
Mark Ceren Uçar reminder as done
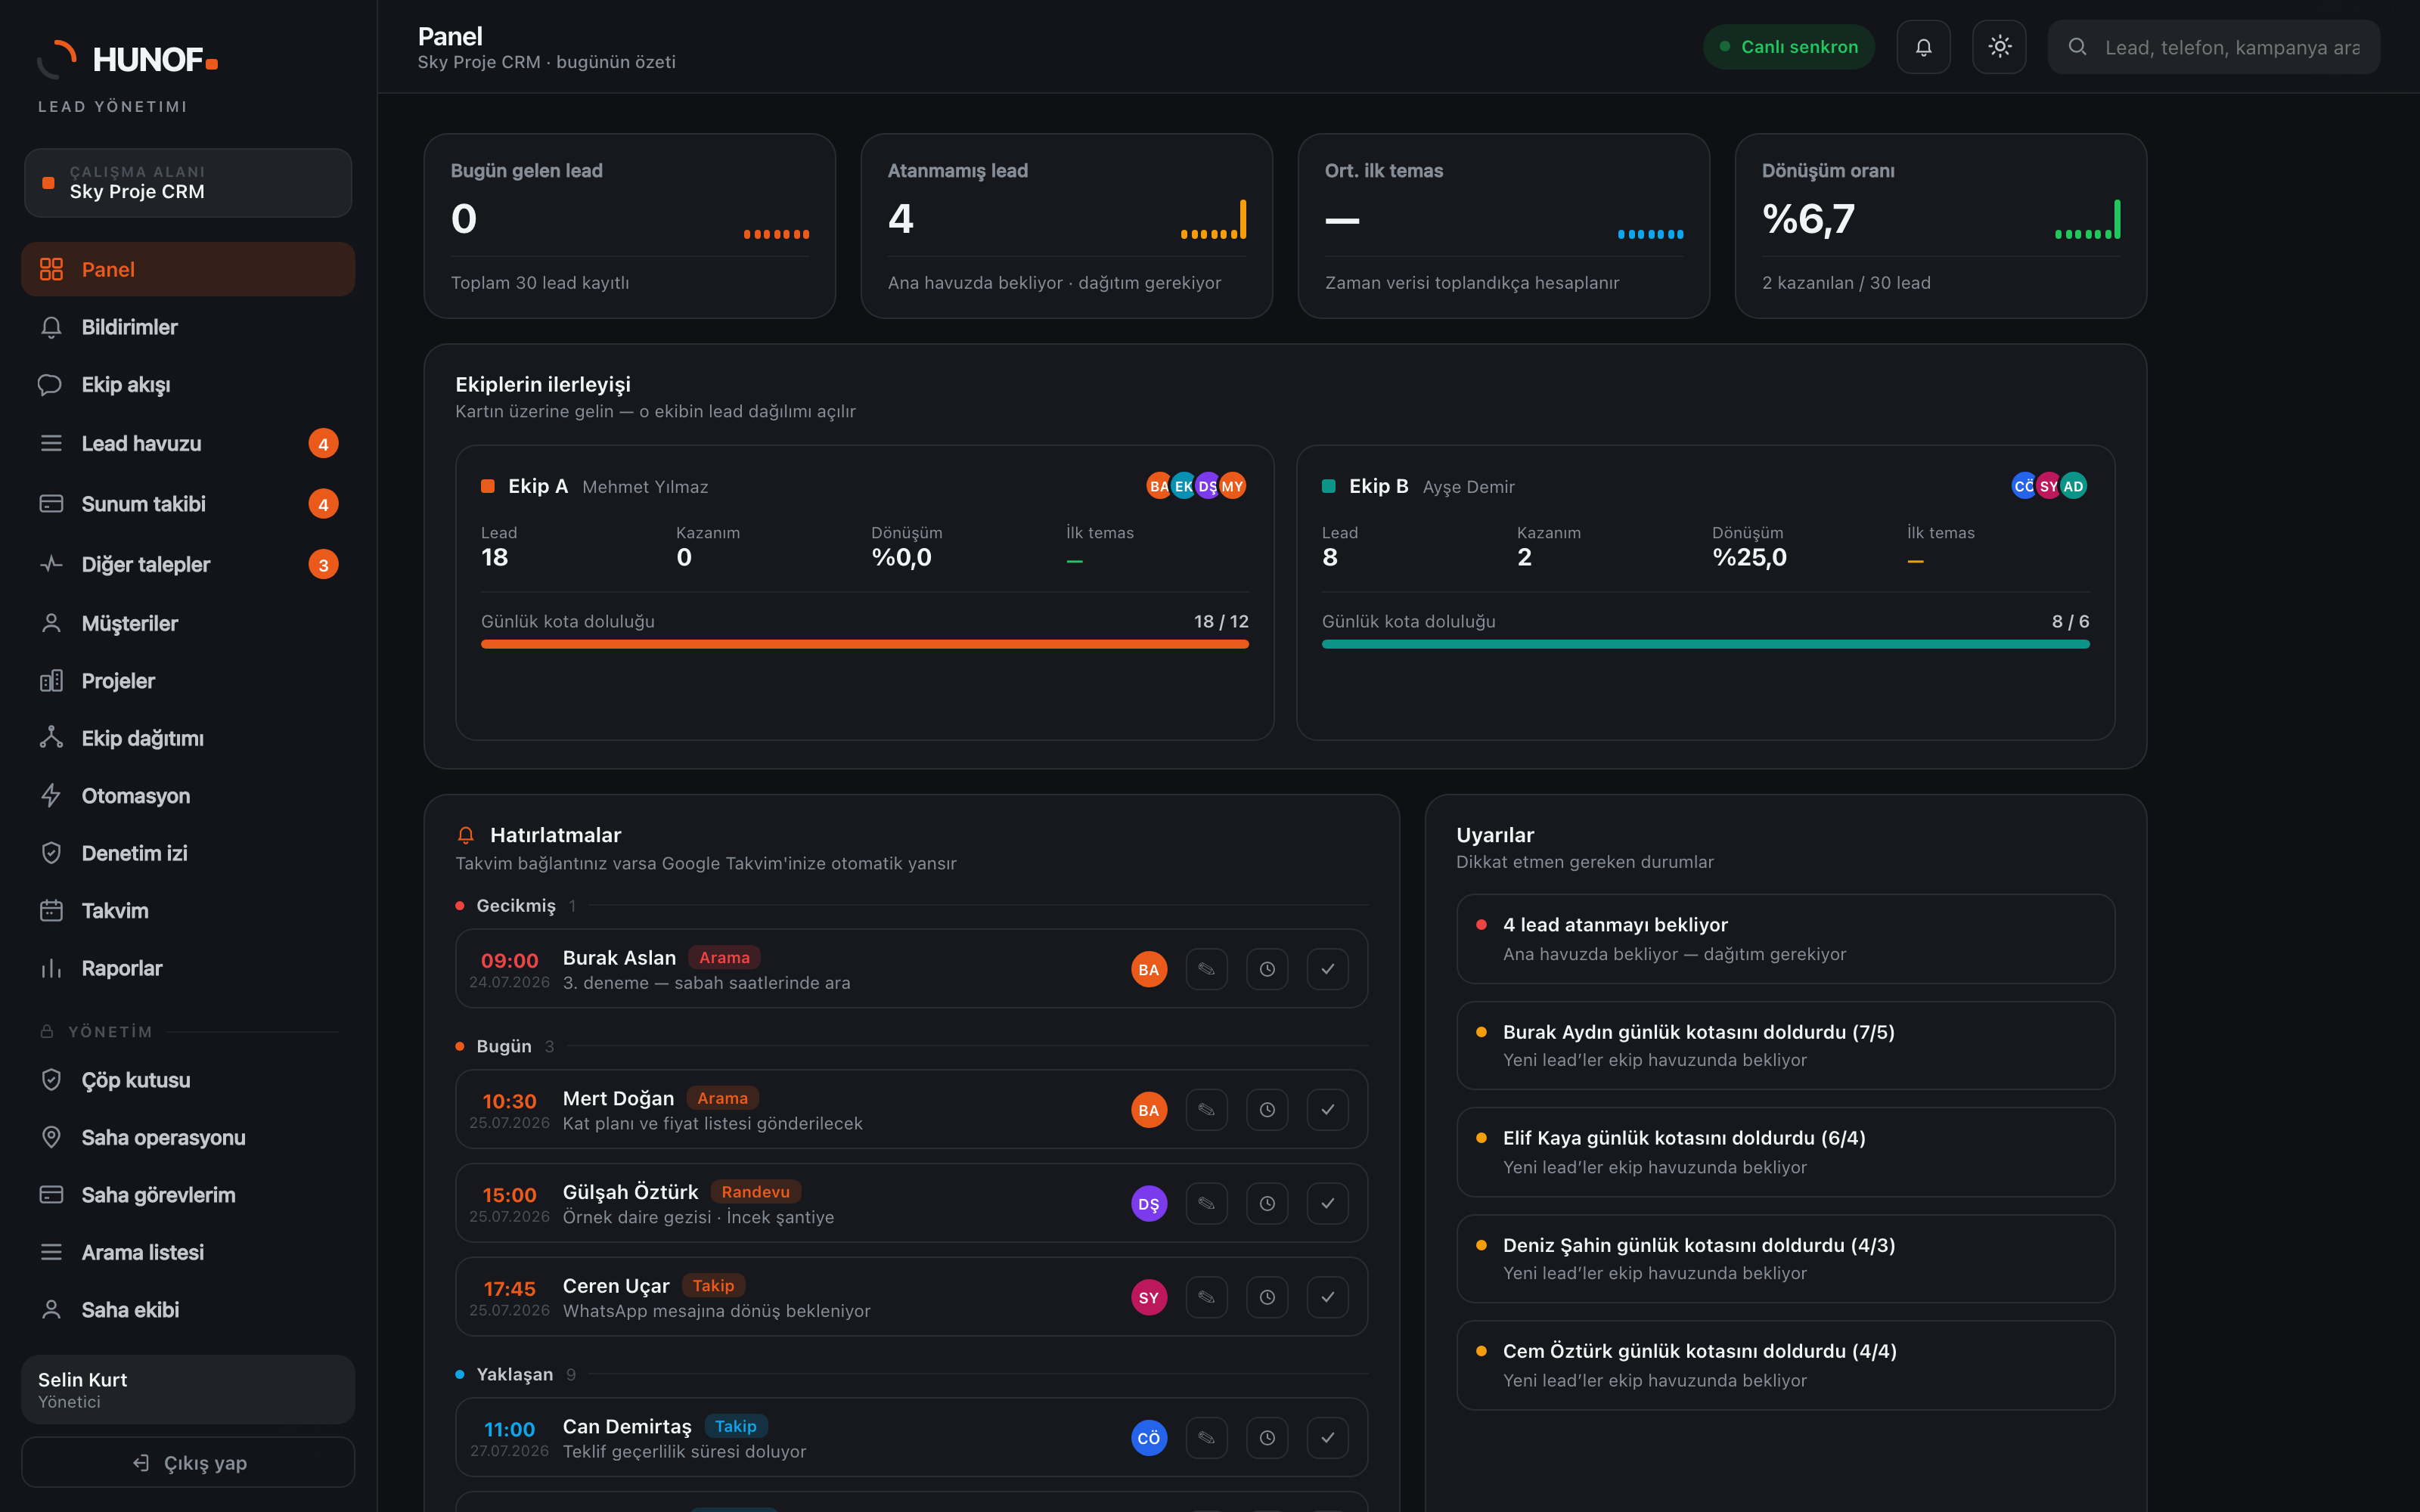click(x=1328, y=1298)
